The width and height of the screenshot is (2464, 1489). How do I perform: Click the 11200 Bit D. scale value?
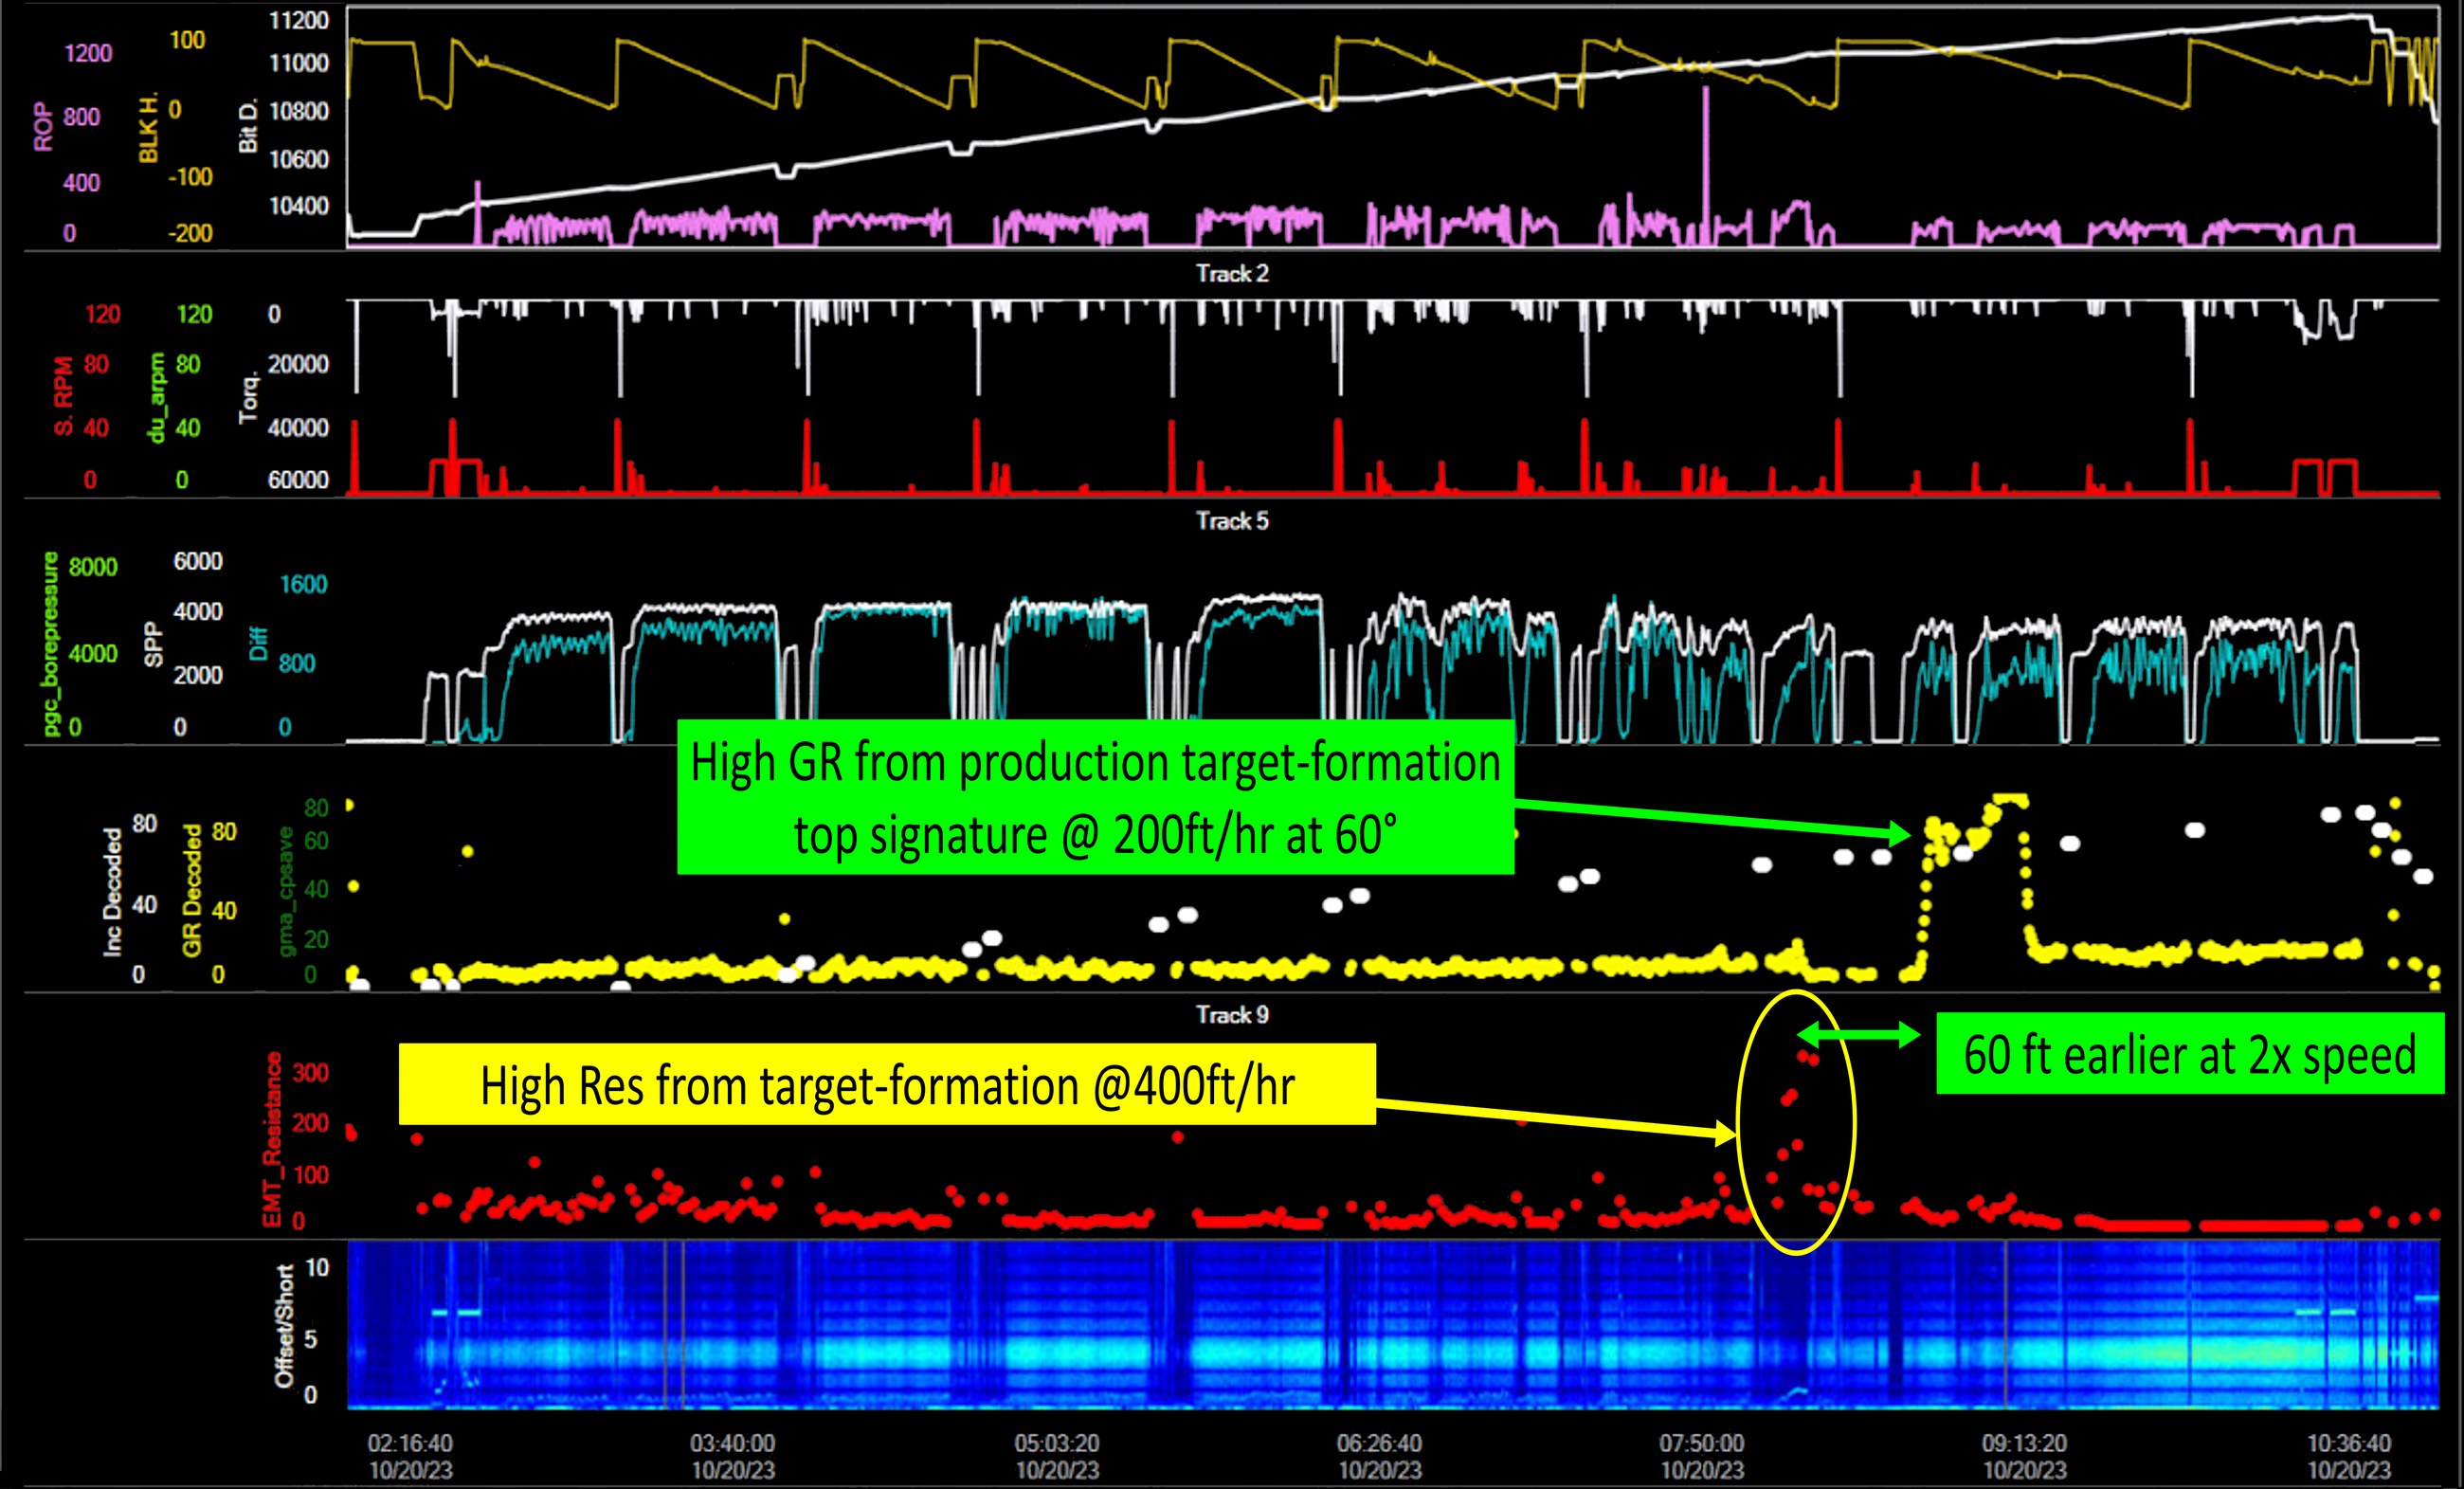[298, 20]
